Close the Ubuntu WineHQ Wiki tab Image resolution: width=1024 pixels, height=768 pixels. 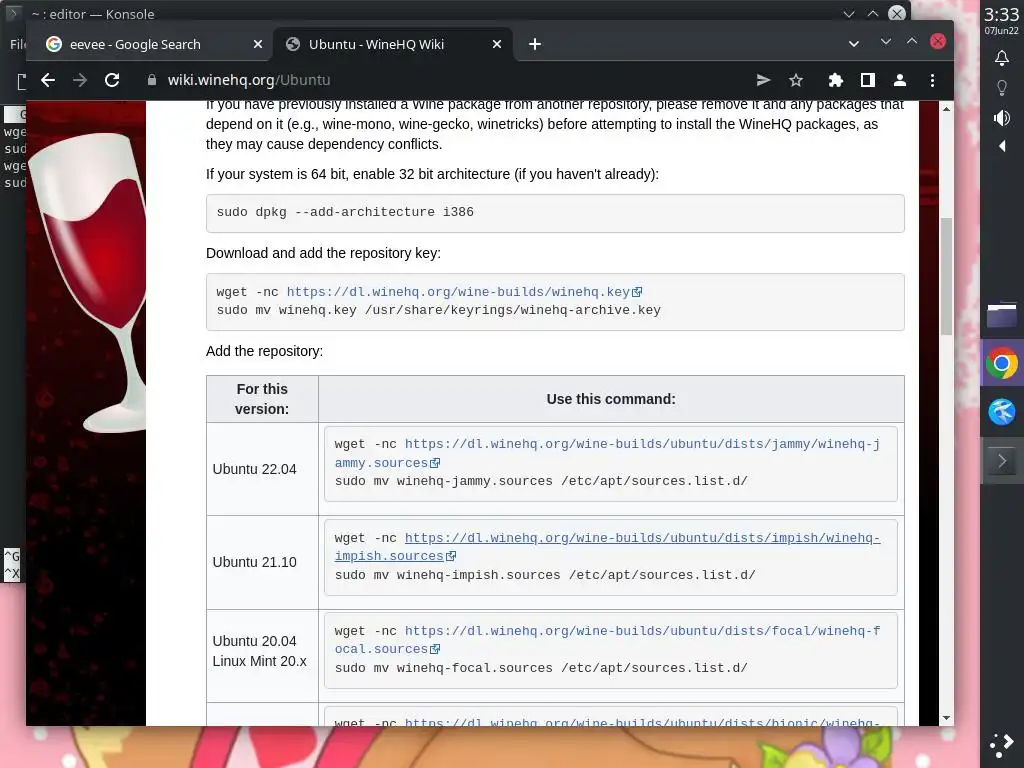click(497, 44)
